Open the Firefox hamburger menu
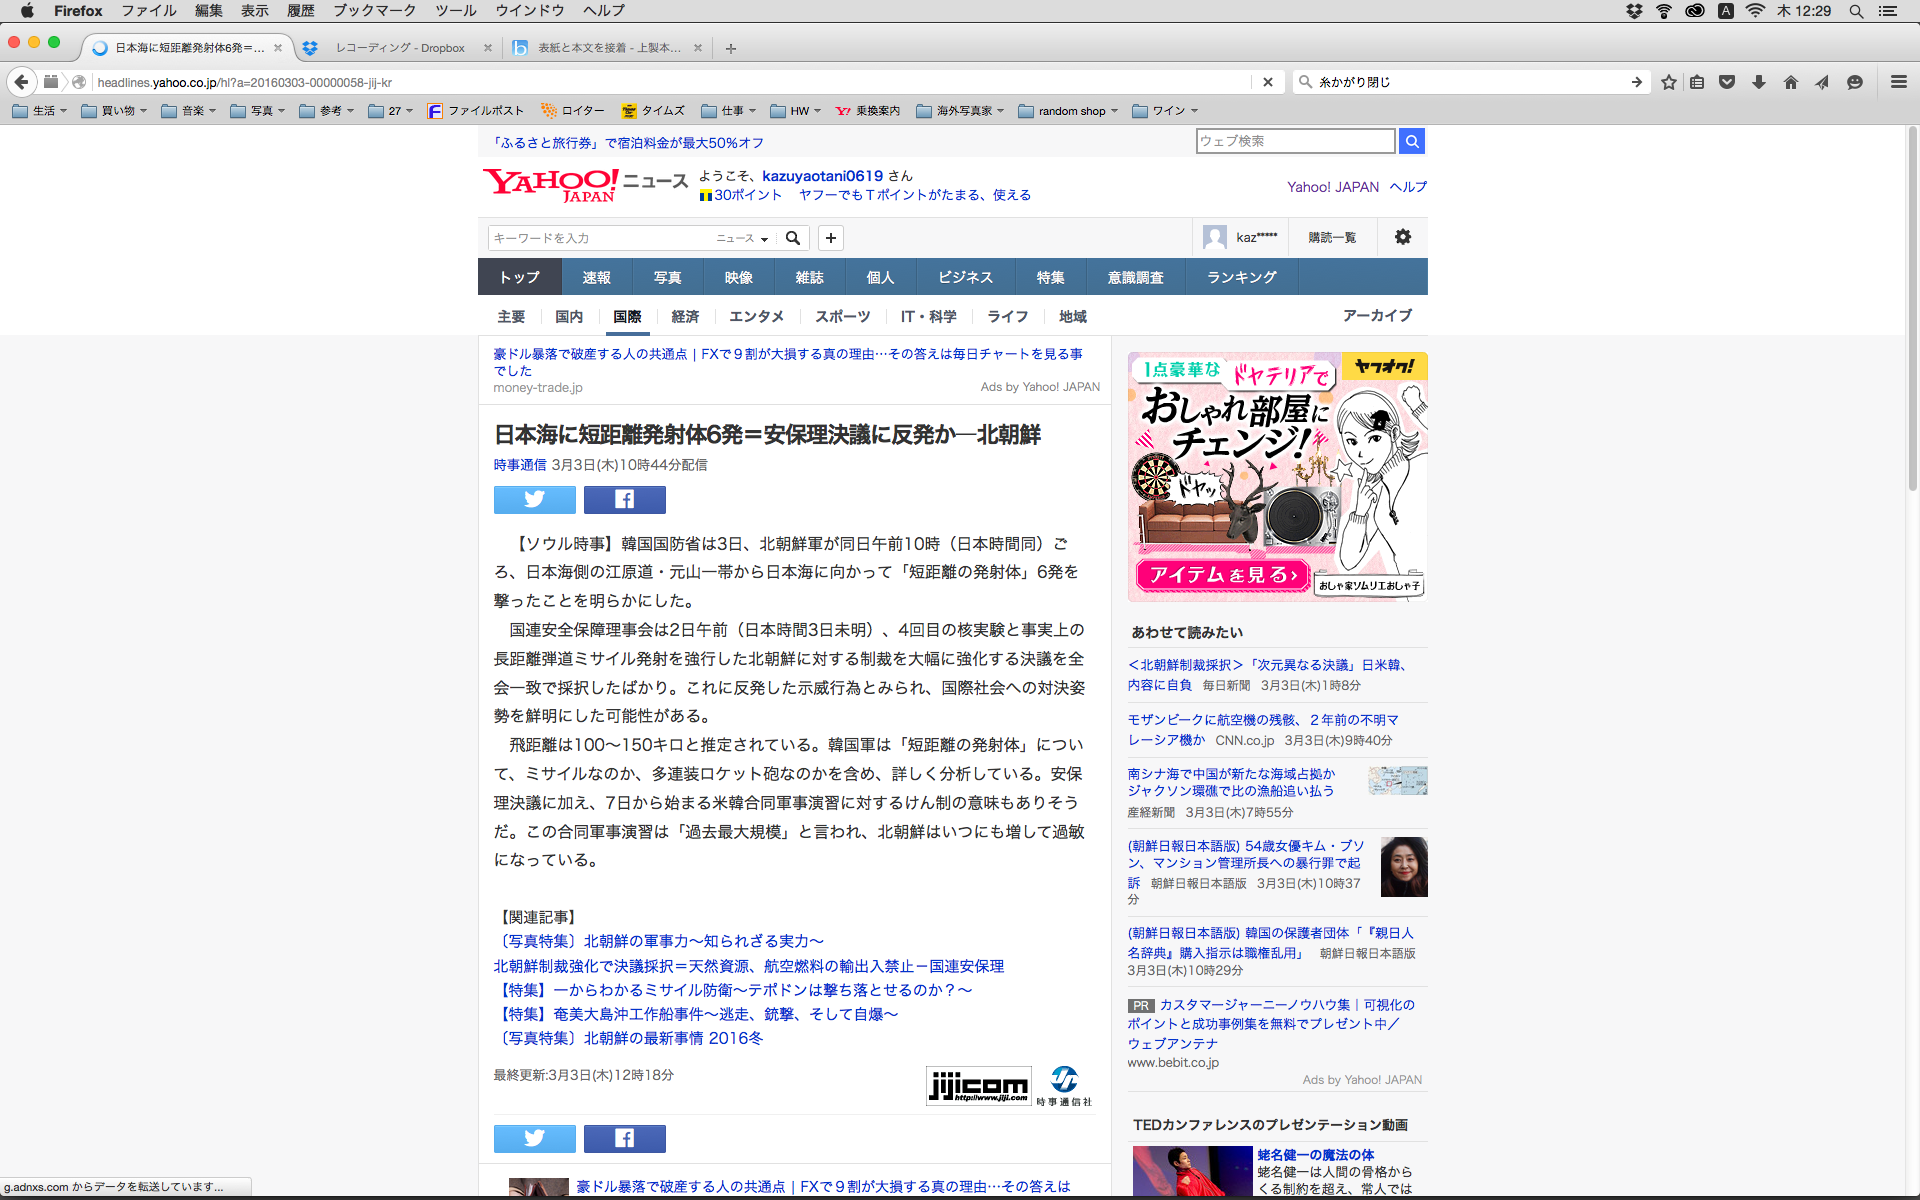This screenshot has height=1200, width=1920. [1898, 82]
